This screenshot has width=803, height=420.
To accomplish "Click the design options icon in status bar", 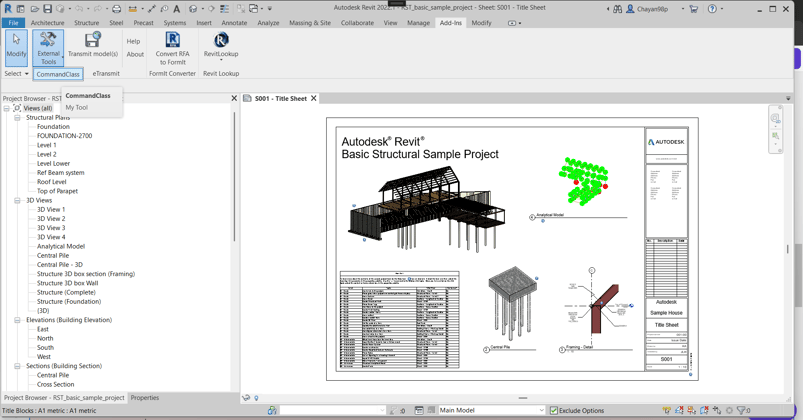I will coord(419,410).
